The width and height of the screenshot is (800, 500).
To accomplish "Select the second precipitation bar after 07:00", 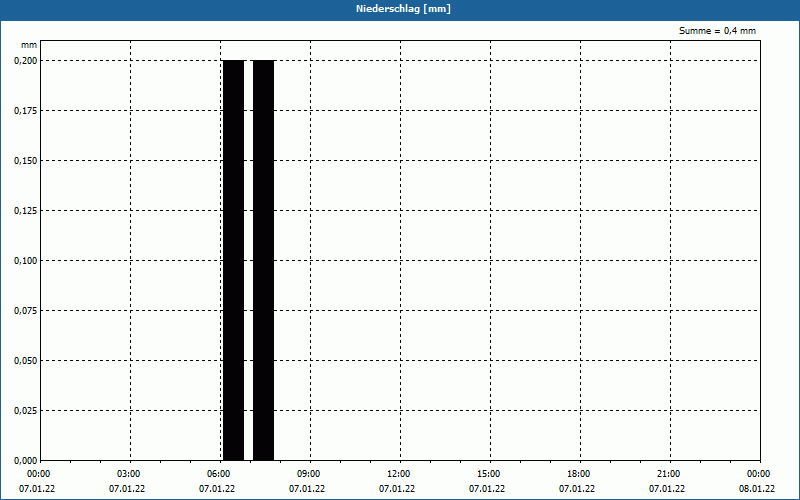I will click(x=263, y=260).
